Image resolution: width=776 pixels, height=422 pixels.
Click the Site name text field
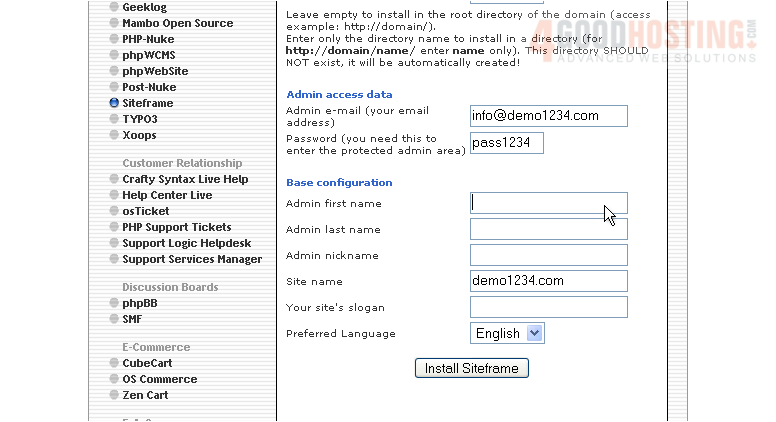(548, 281)
